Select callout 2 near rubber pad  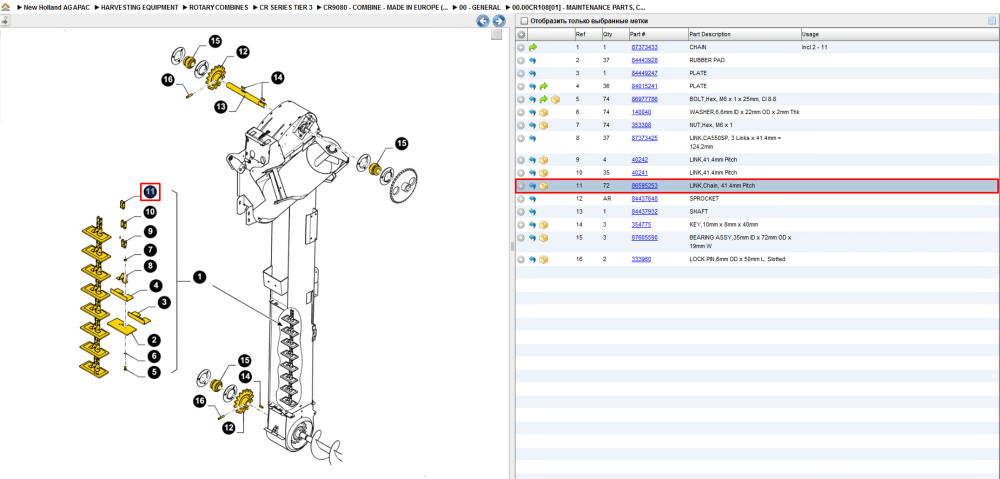click(x=154, y=340)
